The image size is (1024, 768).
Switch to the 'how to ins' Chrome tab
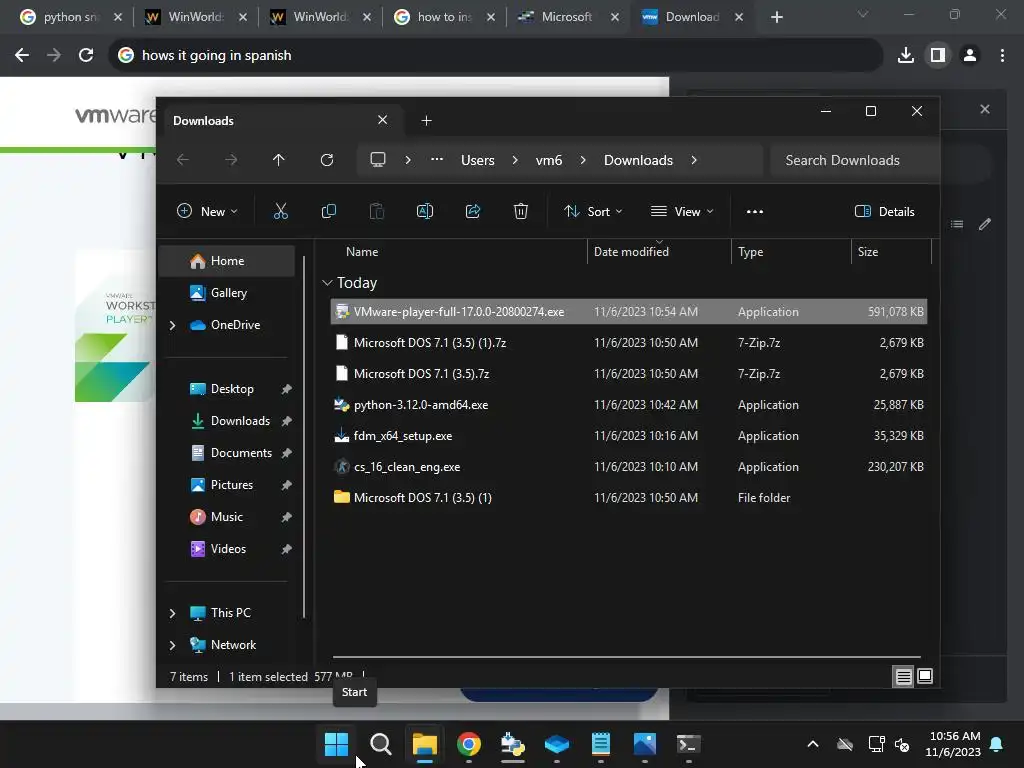[x=445, y=17]
